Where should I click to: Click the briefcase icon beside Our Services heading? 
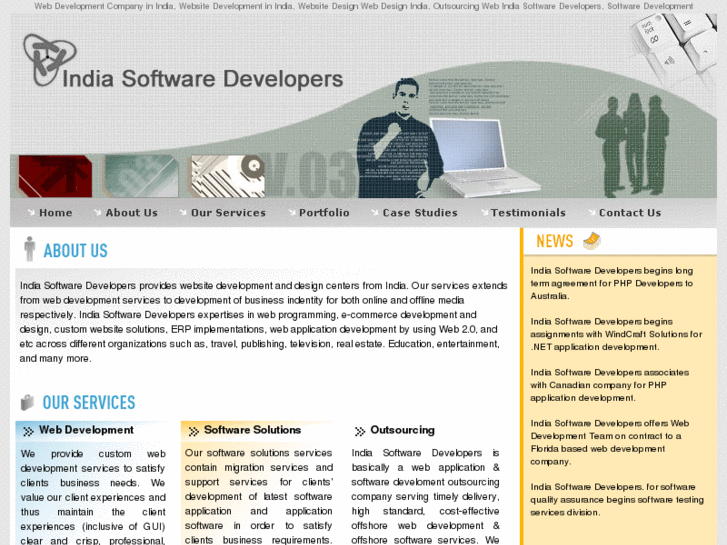(27, 402)
